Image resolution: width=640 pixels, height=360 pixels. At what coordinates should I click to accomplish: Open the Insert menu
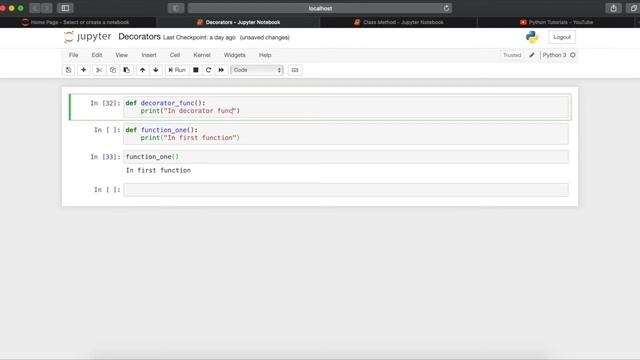point(149,55)
